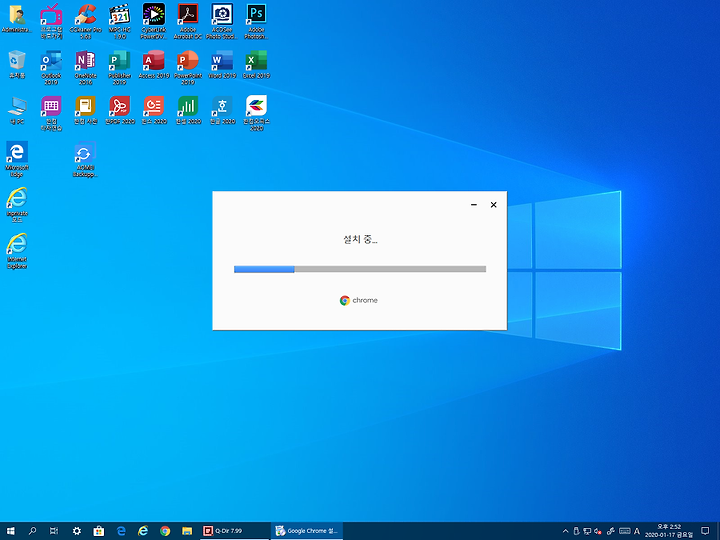The width and height of the screenshot is (720, 540).
Task: Open the purple keyboard typing practice icon
Action: click(x=51, y=113)
